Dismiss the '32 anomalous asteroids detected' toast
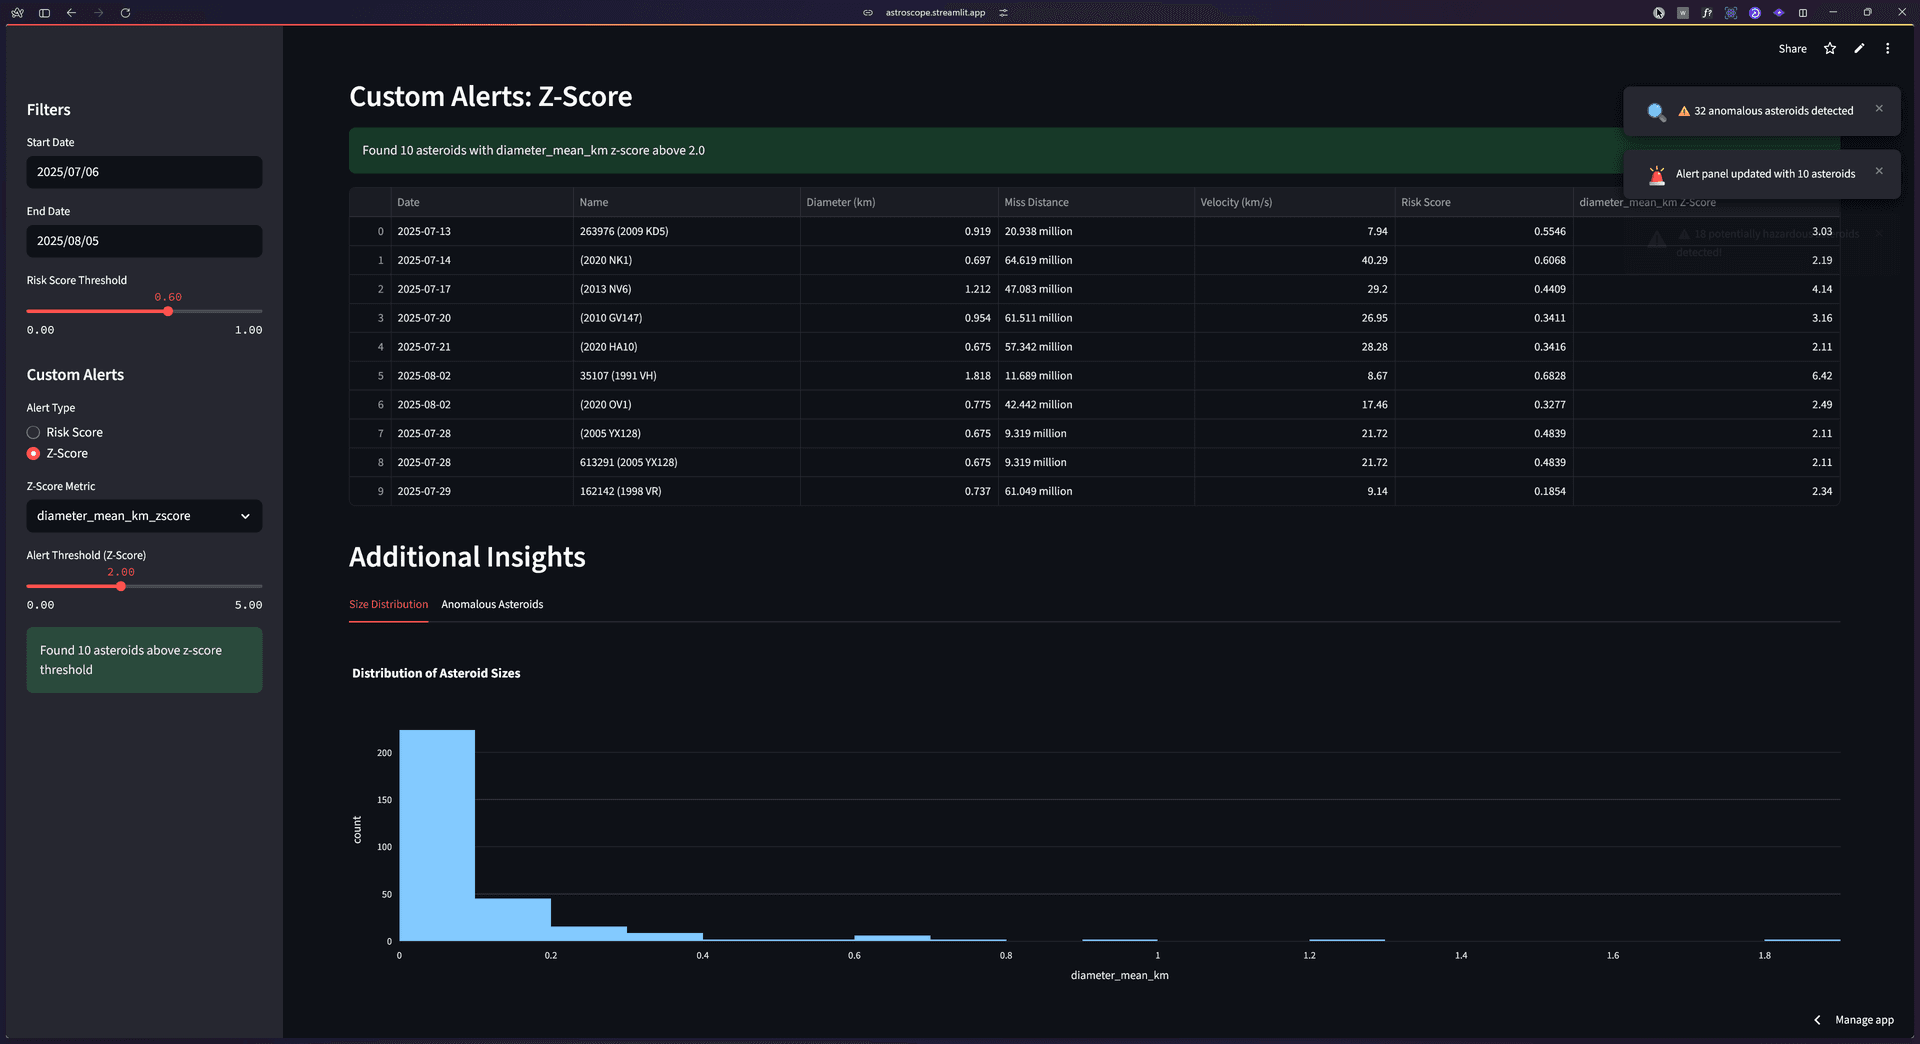This screenshot has height=1044, width=1920. click(x=1878, y=109)
